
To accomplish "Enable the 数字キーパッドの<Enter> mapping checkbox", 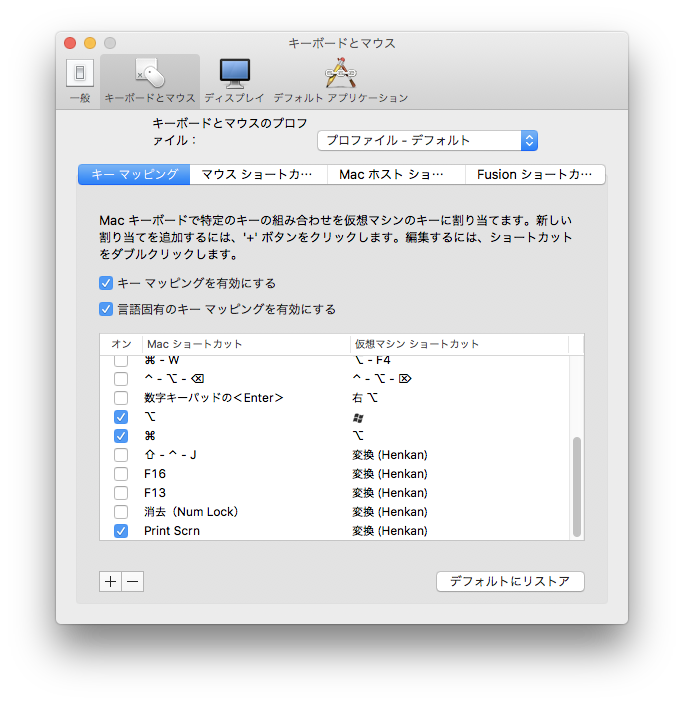I will 121,397.
